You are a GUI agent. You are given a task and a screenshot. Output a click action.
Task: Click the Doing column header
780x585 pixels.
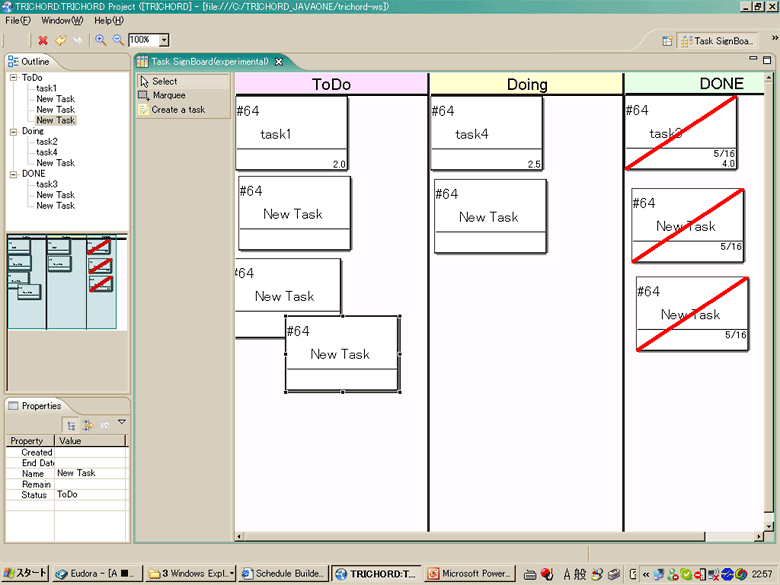pos(527,84)
